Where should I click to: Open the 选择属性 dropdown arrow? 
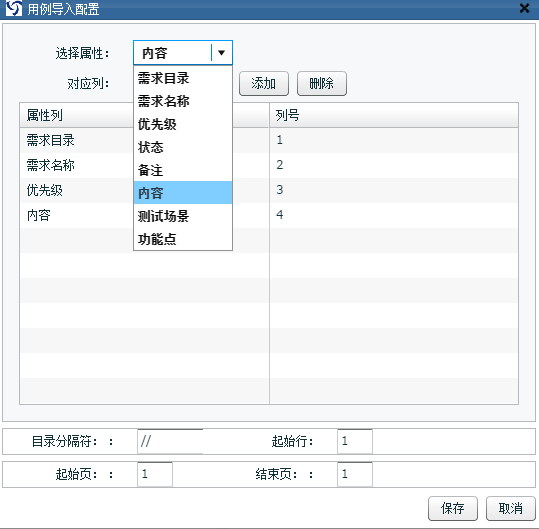221,53
